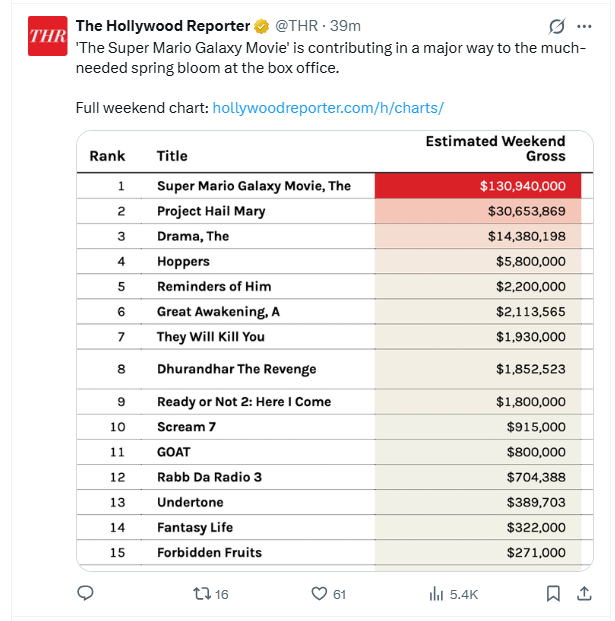
Task: Like the post with 61 likes
Action: 328,594
